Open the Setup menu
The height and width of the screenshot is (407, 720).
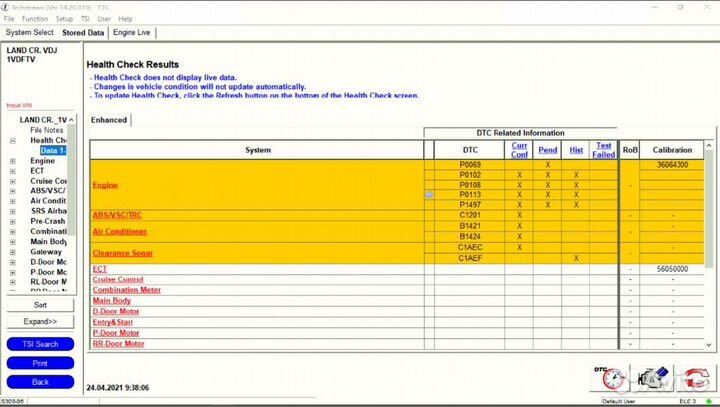click(64, 19)
